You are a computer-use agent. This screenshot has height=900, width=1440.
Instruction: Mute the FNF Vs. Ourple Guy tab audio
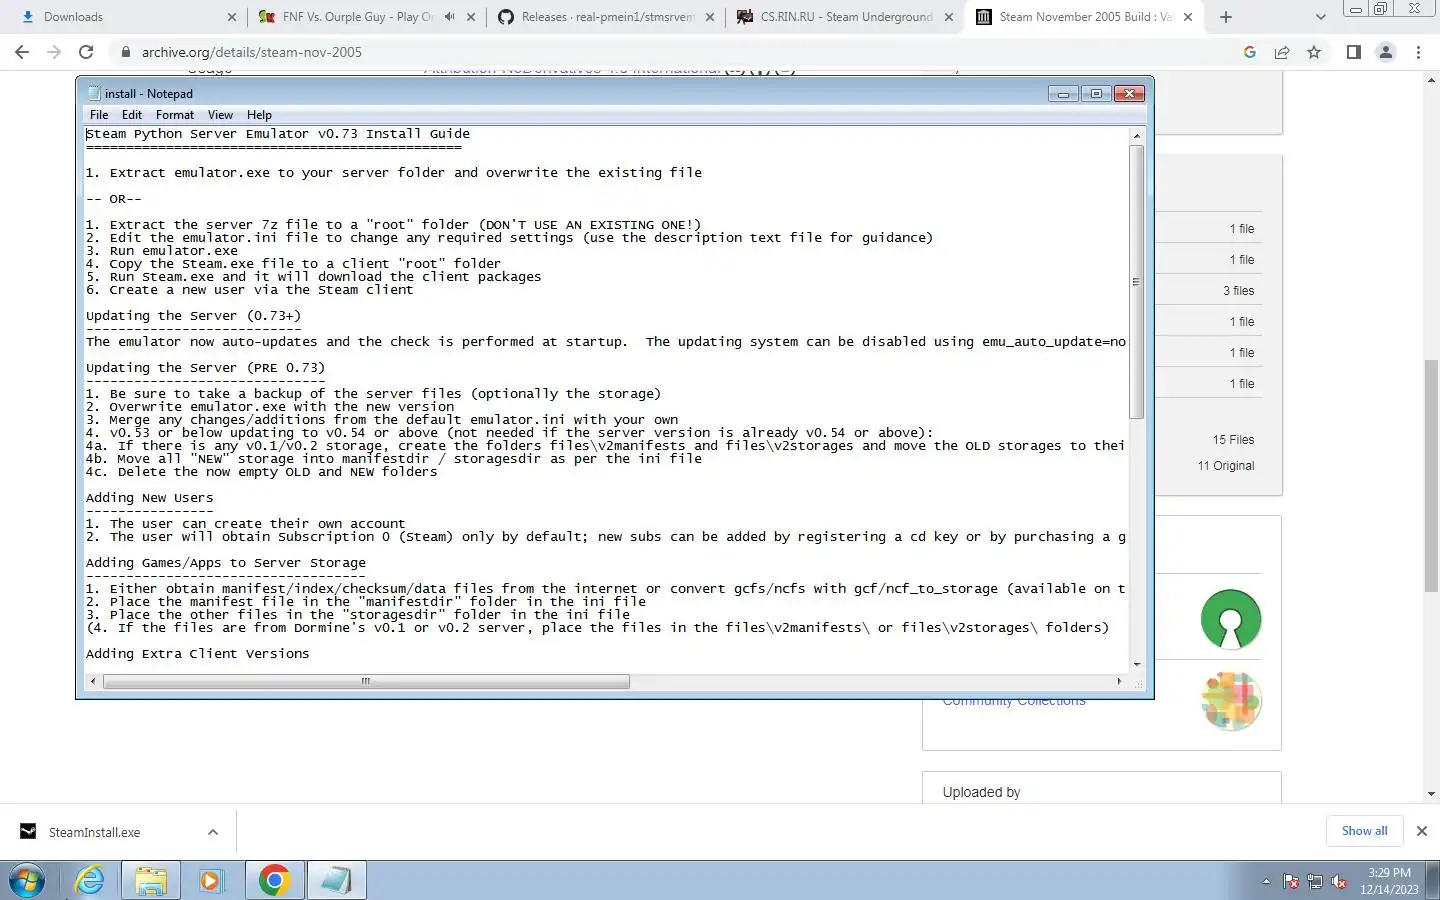tap(449, 17)
